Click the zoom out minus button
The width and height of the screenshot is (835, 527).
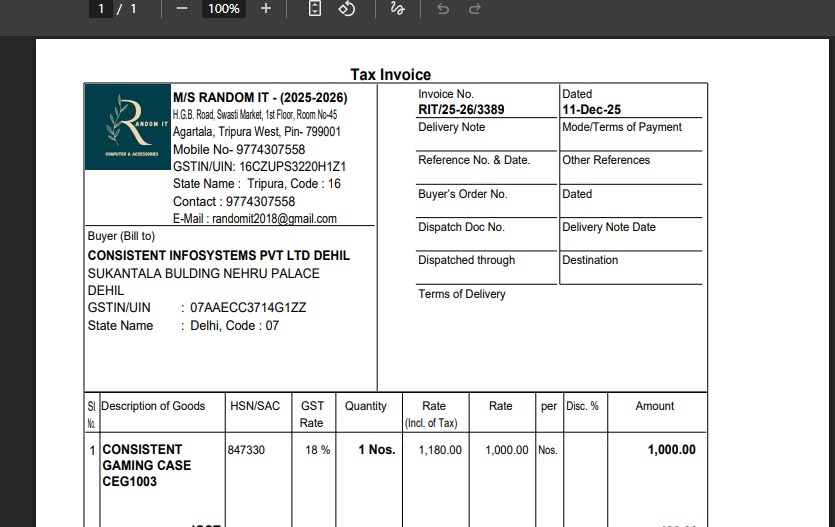pyautogui.click(x=181, y=9)
